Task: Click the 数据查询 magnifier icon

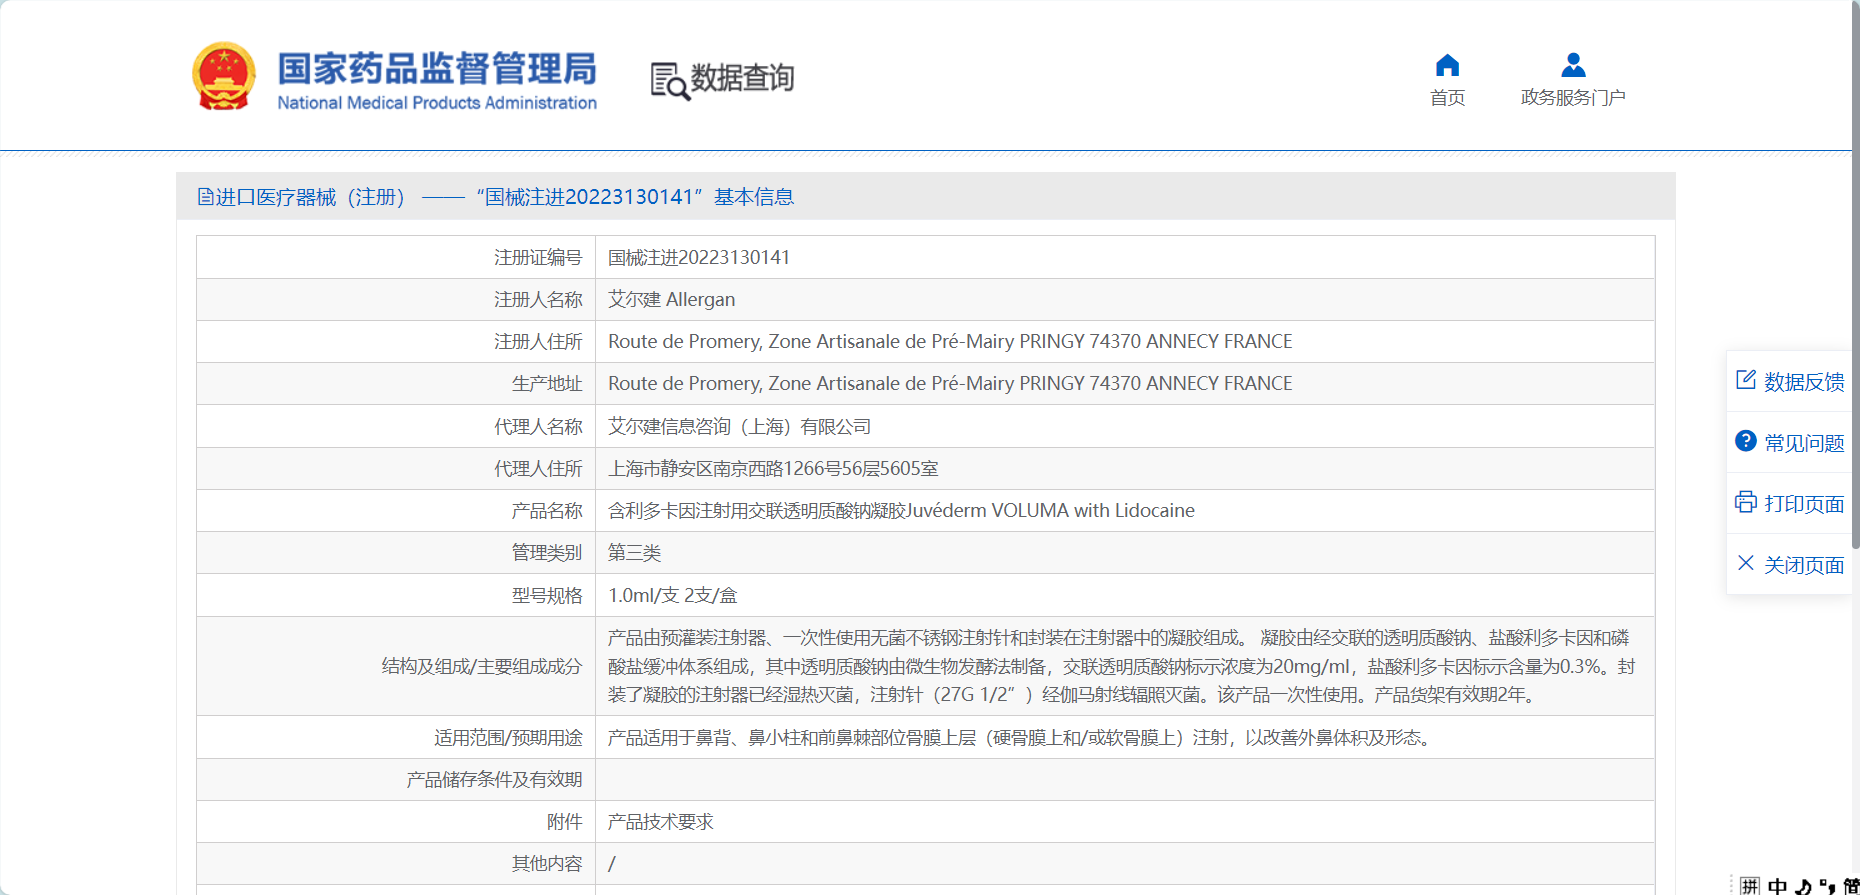Action: [x=670, y=81]
